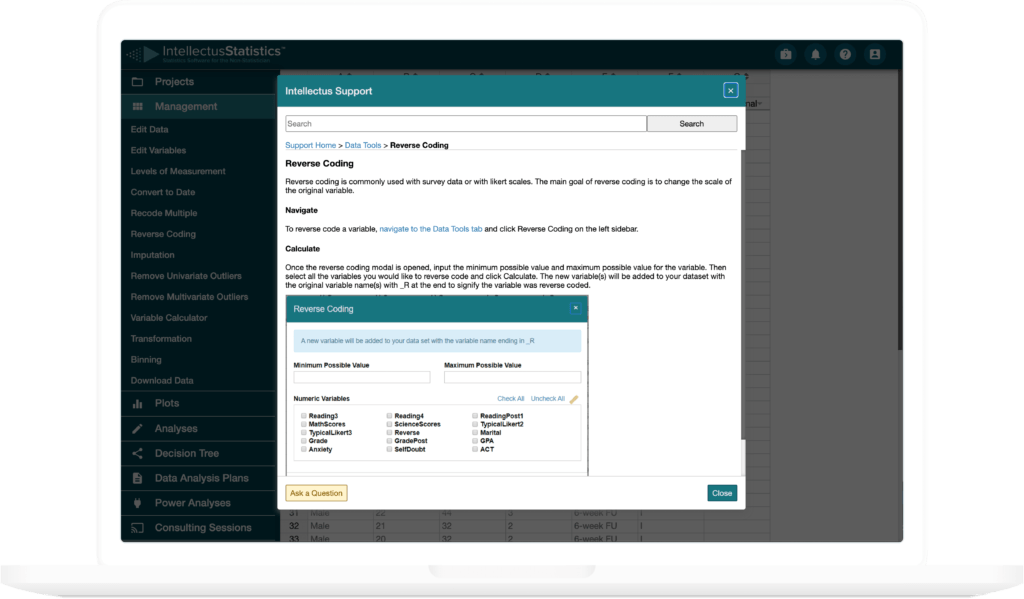Screen dimensions: 1024x599
Task: Select Recode Multiple in sidebar
Action: tap(164, 213)
